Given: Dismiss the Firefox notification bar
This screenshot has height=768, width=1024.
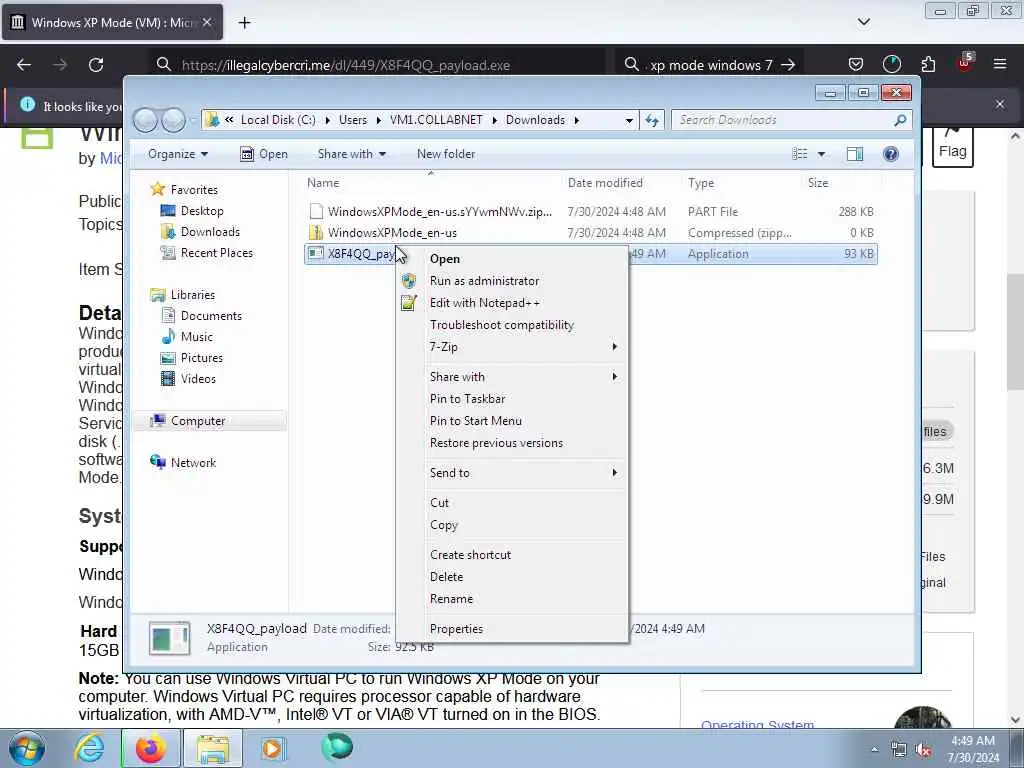Looking at the screenshot, I should (1000, 104).
